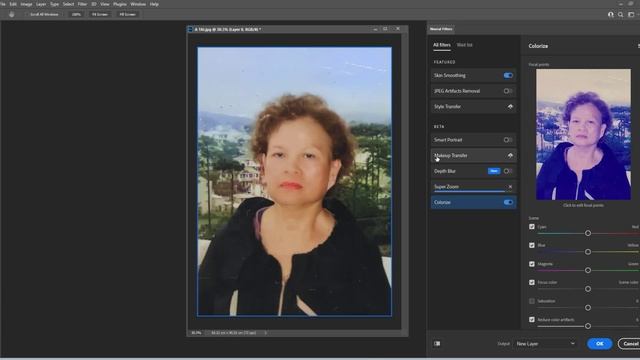Image resolution: width=640 pixels, height=360 pixels.
Task: Click the preview toggle icon at panel bottom-left
Action: (x=437, y=344)
